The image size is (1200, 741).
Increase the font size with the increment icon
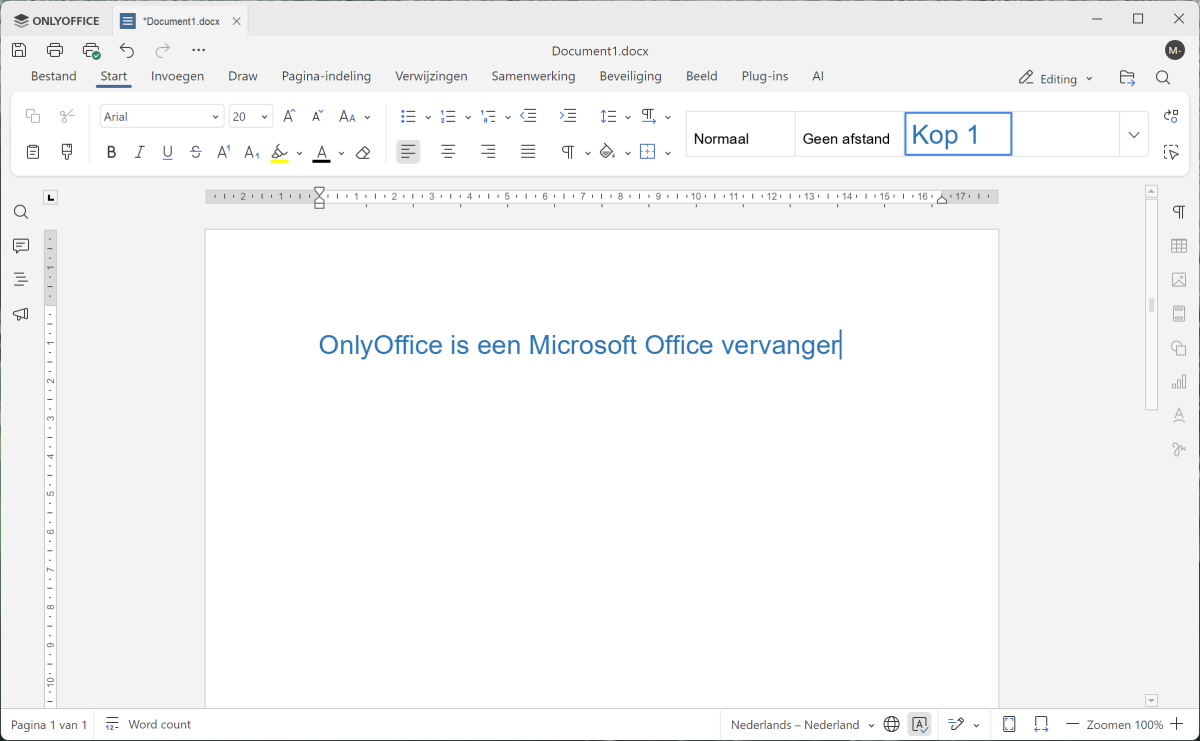click(x=289, y=117)
